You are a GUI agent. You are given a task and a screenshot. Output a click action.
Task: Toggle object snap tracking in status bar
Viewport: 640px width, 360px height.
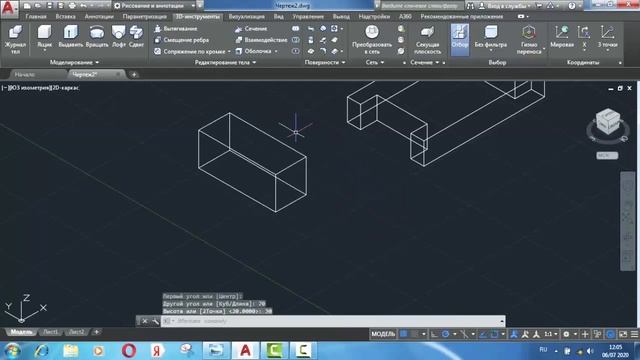tap(483, 334)
